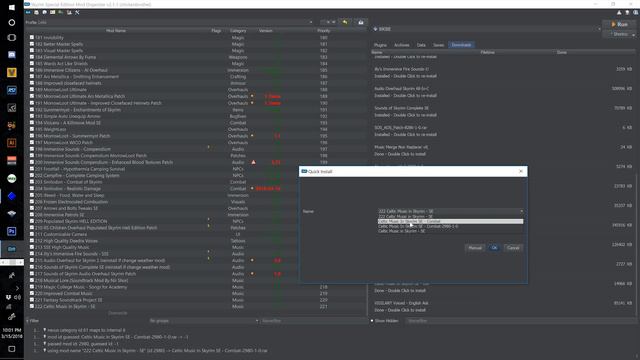Toggle checkbox for 181 Invisibility mod
The height and width of the screenshot is (360, 640).
point(32,37)
